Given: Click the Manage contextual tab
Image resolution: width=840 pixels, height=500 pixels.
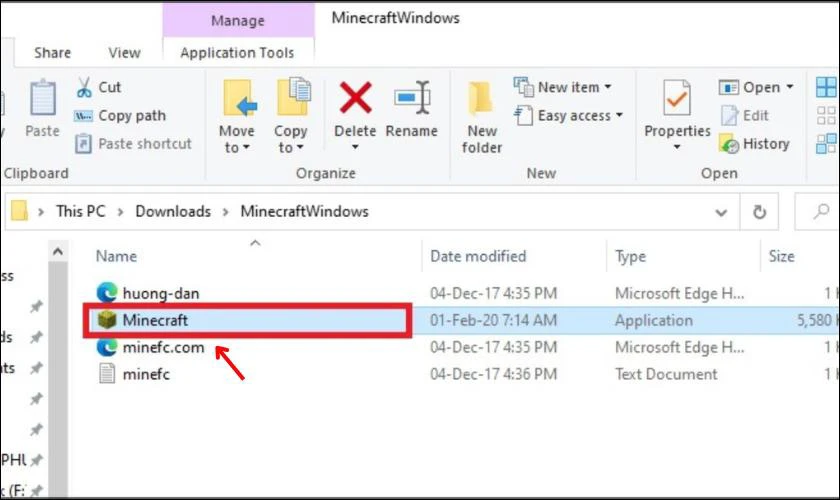Looking at the screenshot, I should tap(238, 20).
